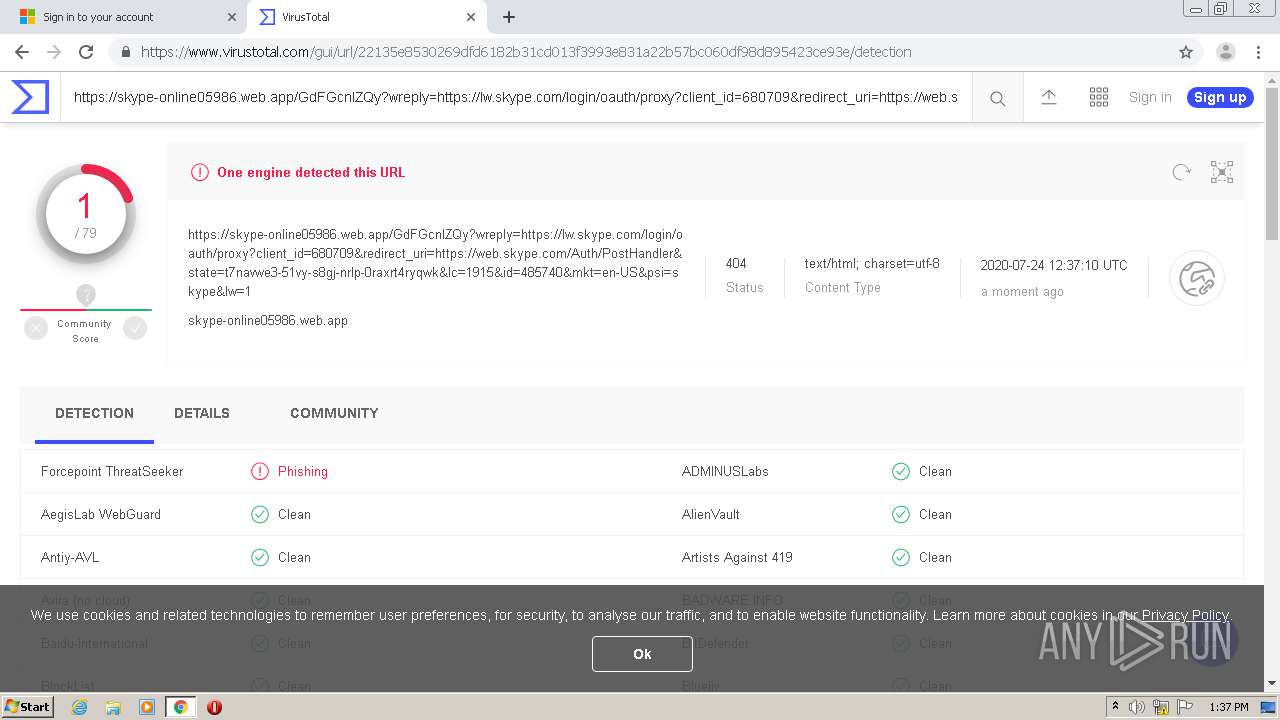This screenshot has height=720, width=1280.
Task: Open the VirusTotal logo home link
Action: [x=30, y=97]
